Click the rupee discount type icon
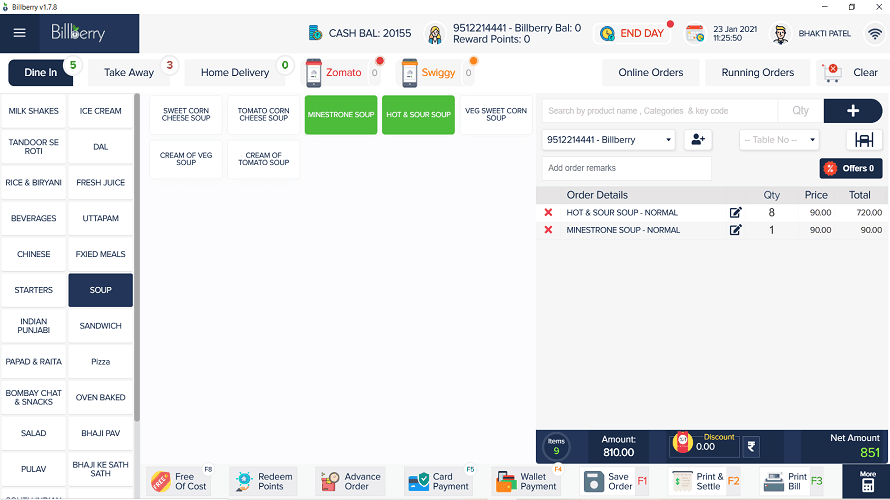 click(x=751, y=447)
